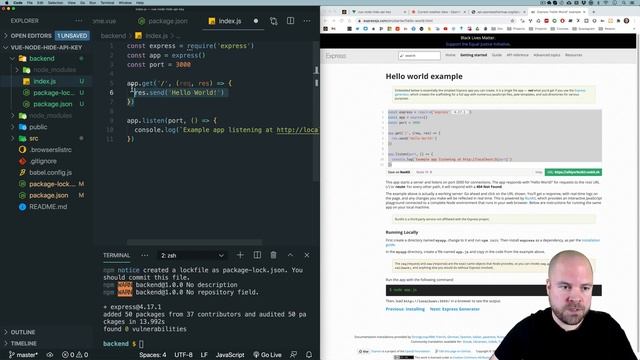Screen dimensions: 640x360
Task: Click Home in Express site nav
Action: (450, 55)
